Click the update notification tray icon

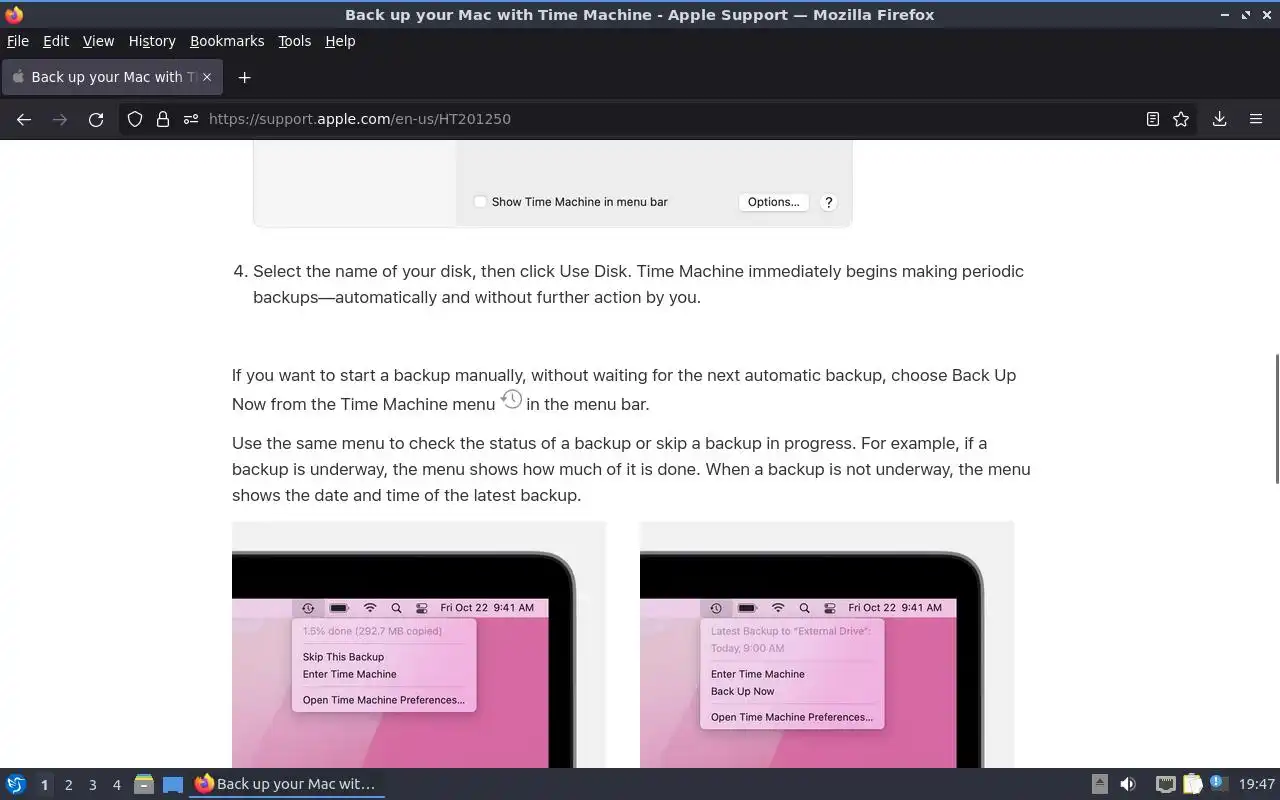point(1218,783)
